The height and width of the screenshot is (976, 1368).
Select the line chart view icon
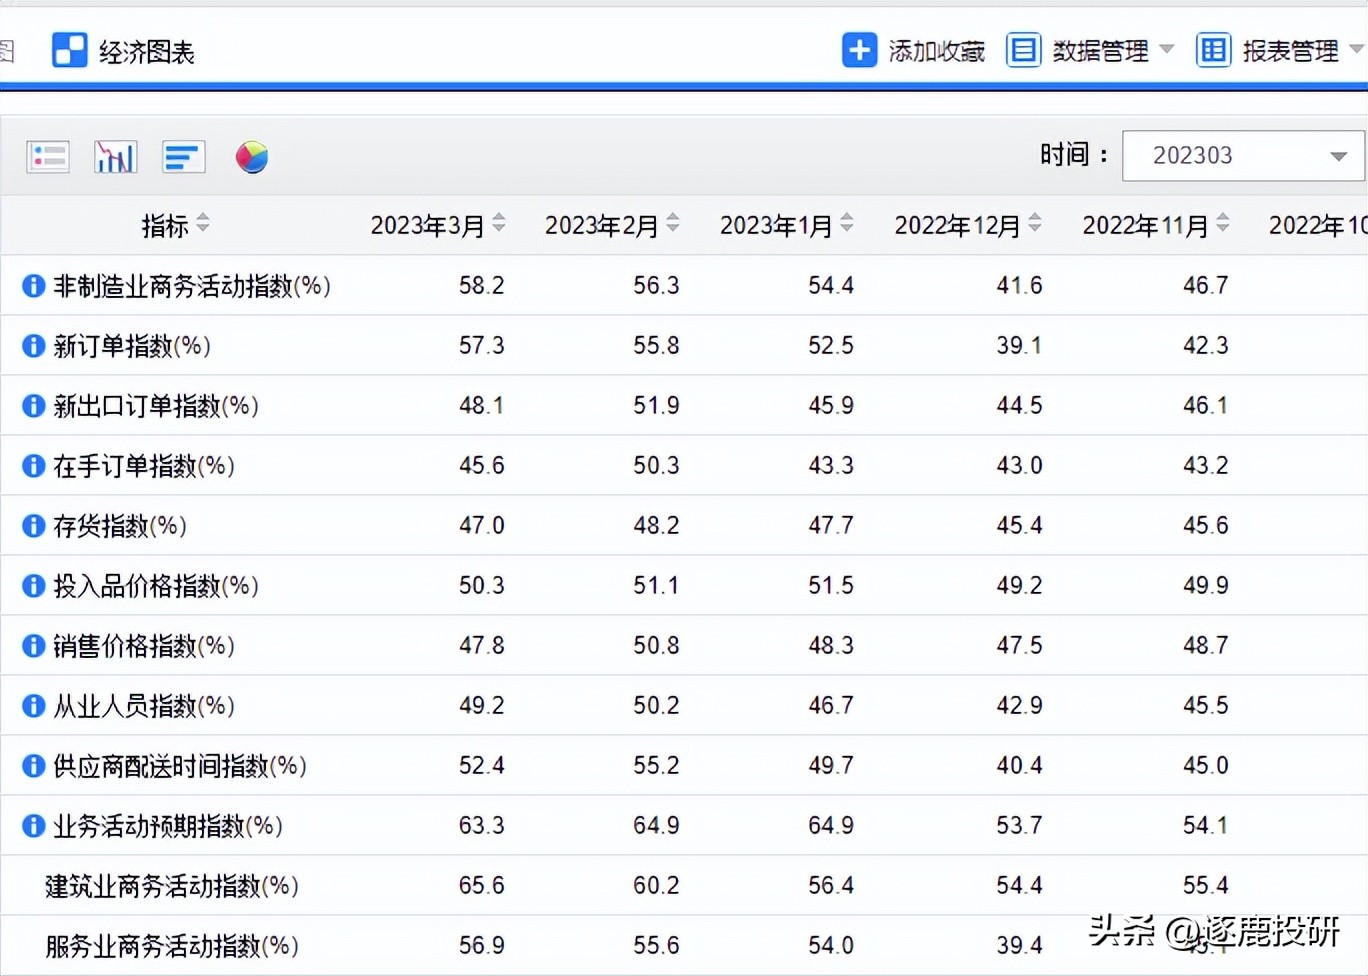tap(115, 156)
